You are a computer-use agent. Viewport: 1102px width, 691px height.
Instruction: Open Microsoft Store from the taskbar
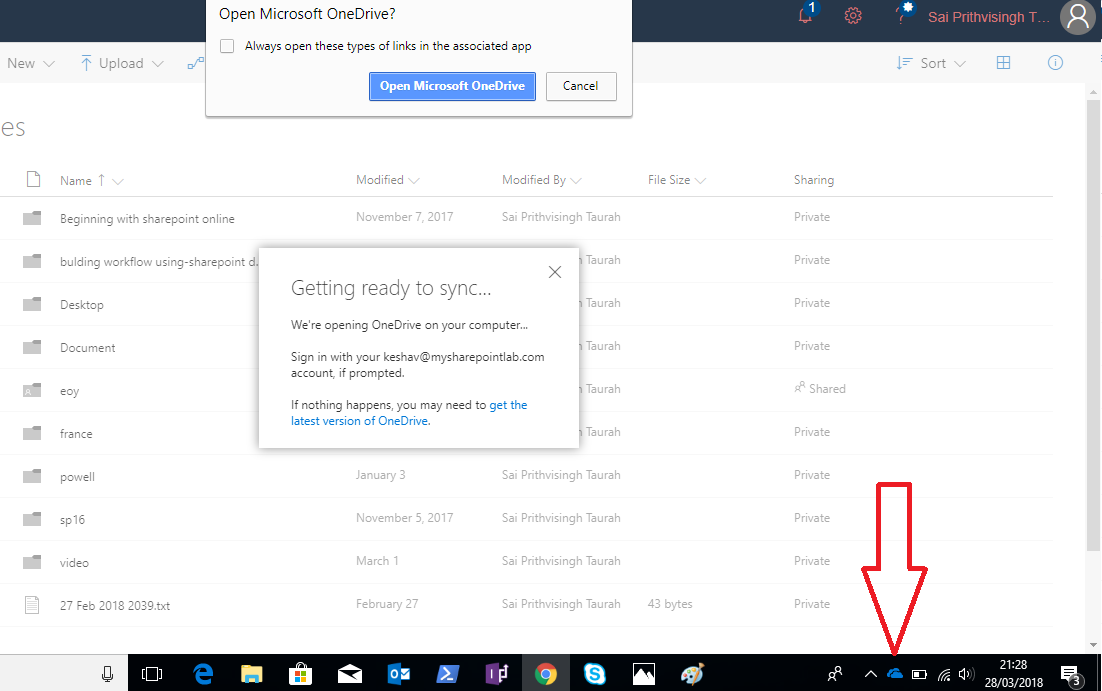300,674
